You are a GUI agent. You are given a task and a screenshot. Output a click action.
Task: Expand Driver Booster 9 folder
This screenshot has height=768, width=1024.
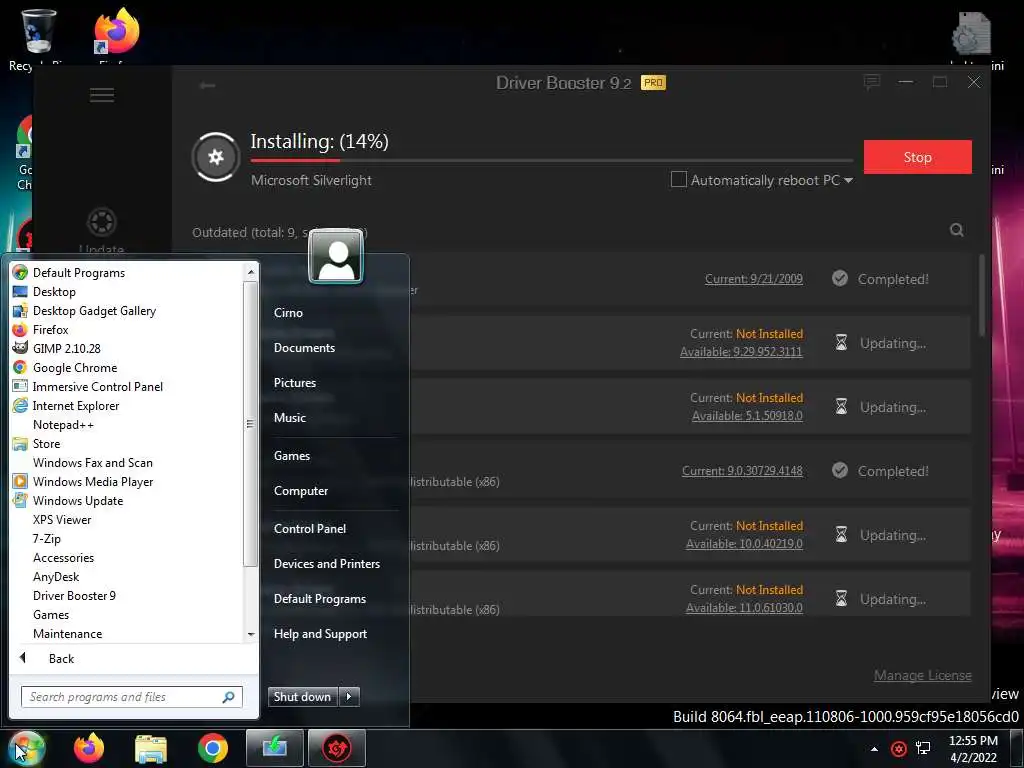pos(74,596)
